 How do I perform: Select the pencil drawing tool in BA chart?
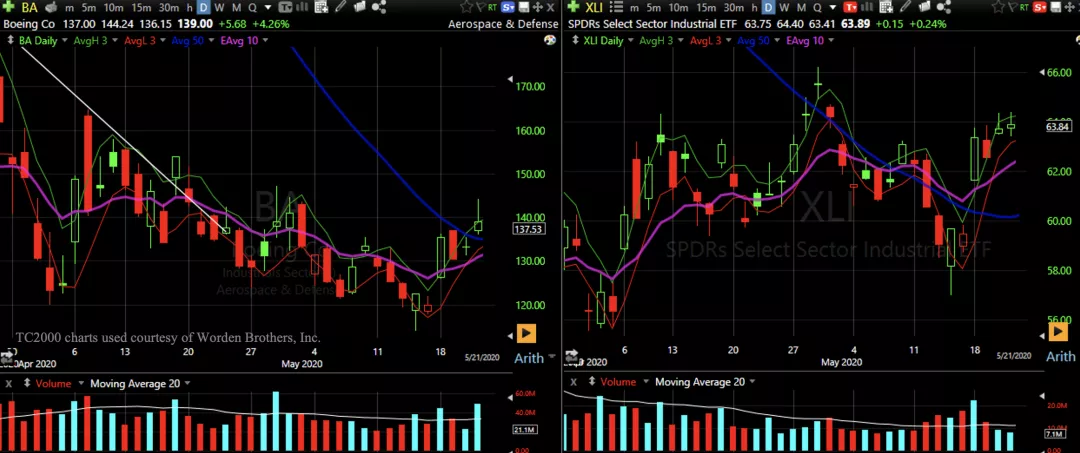point(340,6)
